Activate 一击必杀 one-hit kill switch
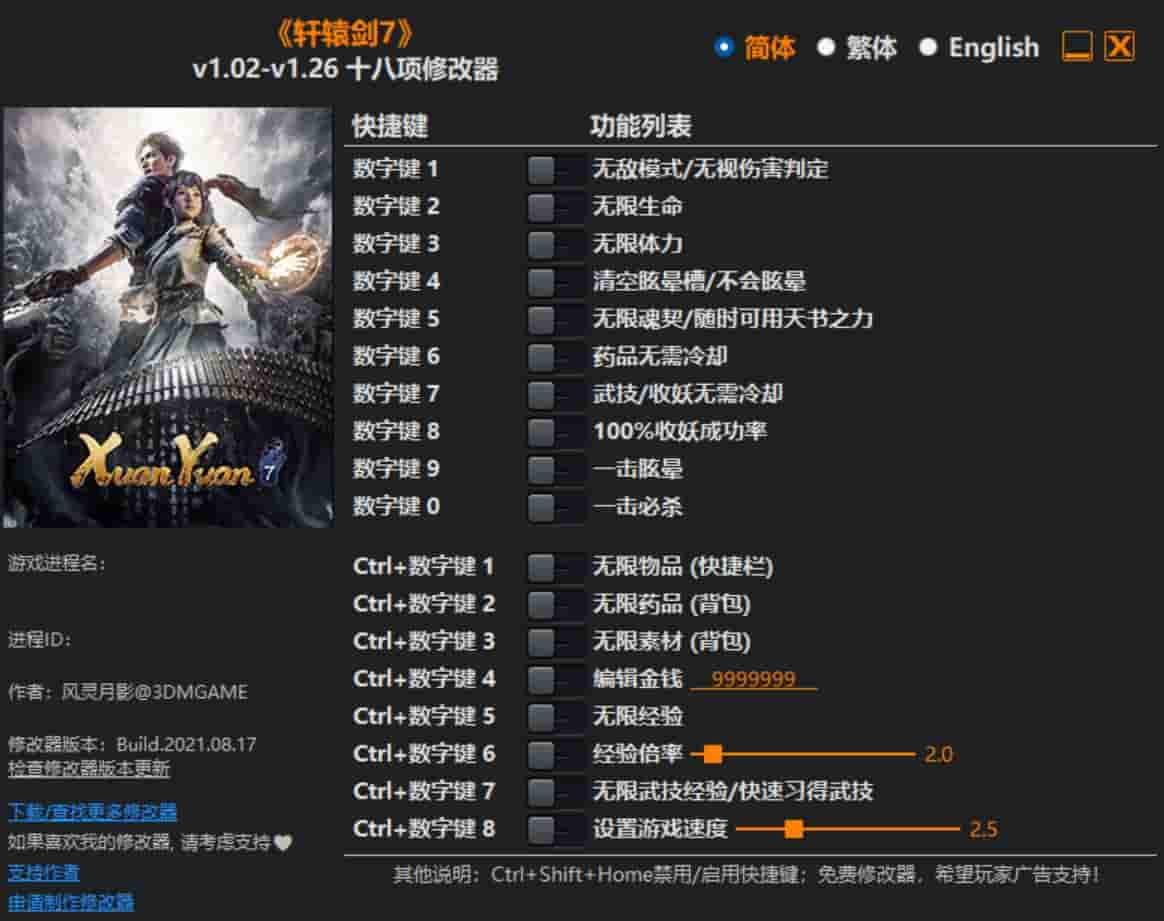Viewport: 1164px width, 921px height. [x=555, y=507]
